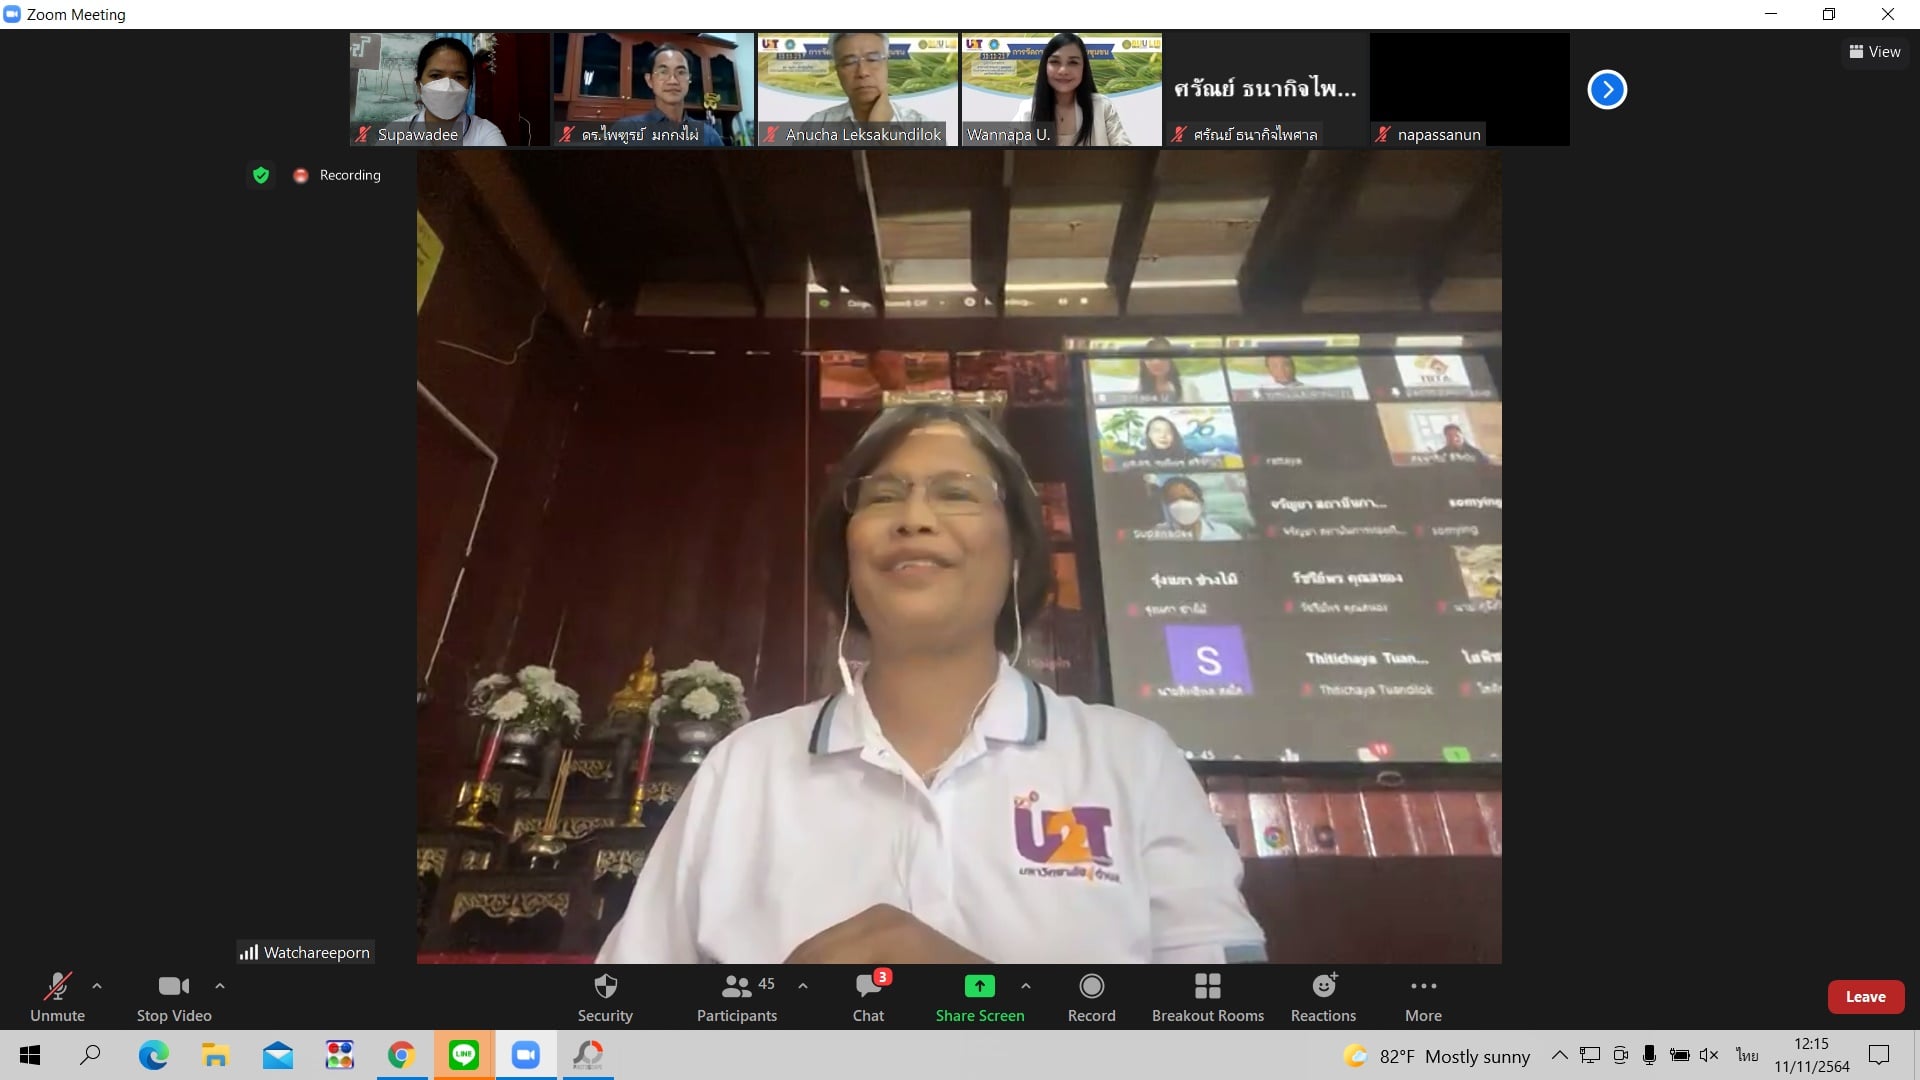
Task: Expand audio options arrow beside Unmute
Action: click(x=97, y=986)
